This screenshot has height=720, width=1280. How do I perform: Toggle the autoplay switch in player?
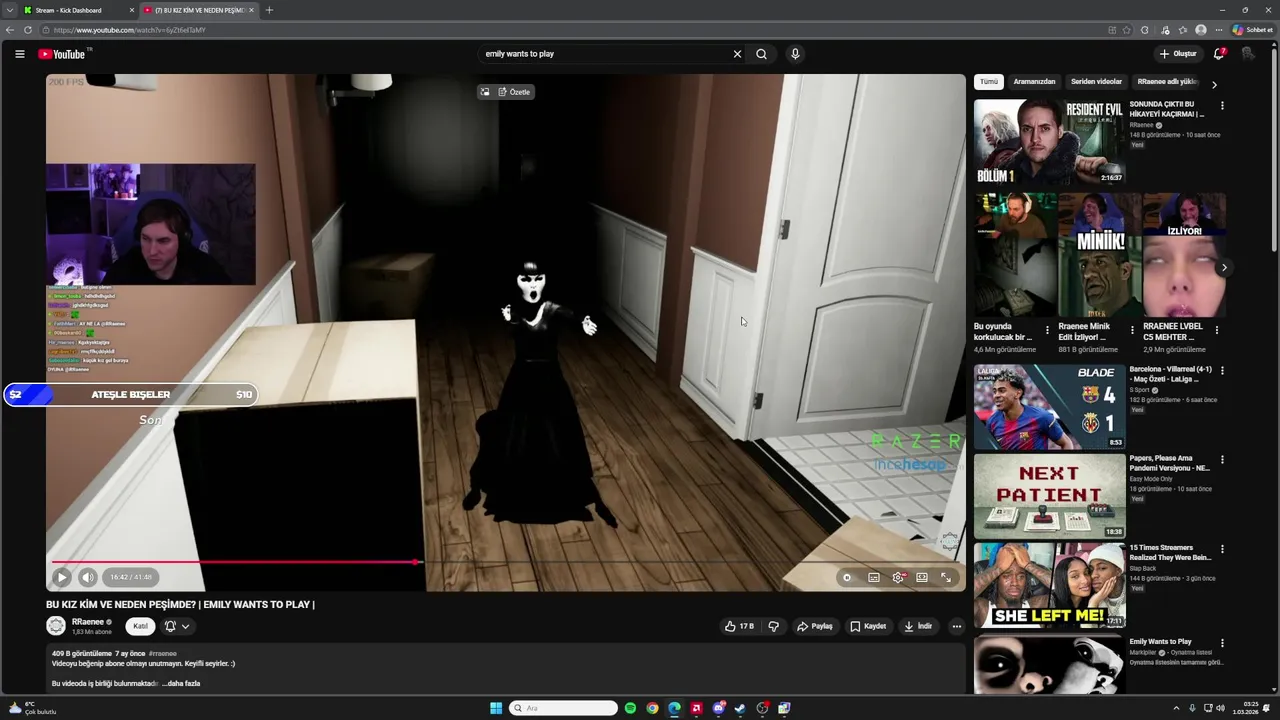[x=847, y=577]
